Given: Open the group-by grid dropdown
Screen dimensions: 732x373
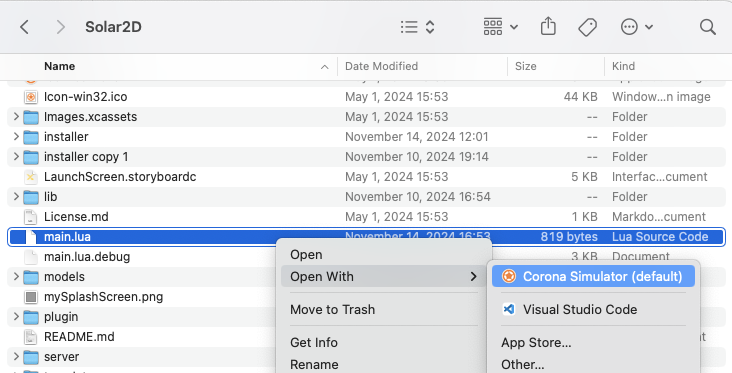Looking at the screenshot, I should pyautogui.click(x=500, y=27).
